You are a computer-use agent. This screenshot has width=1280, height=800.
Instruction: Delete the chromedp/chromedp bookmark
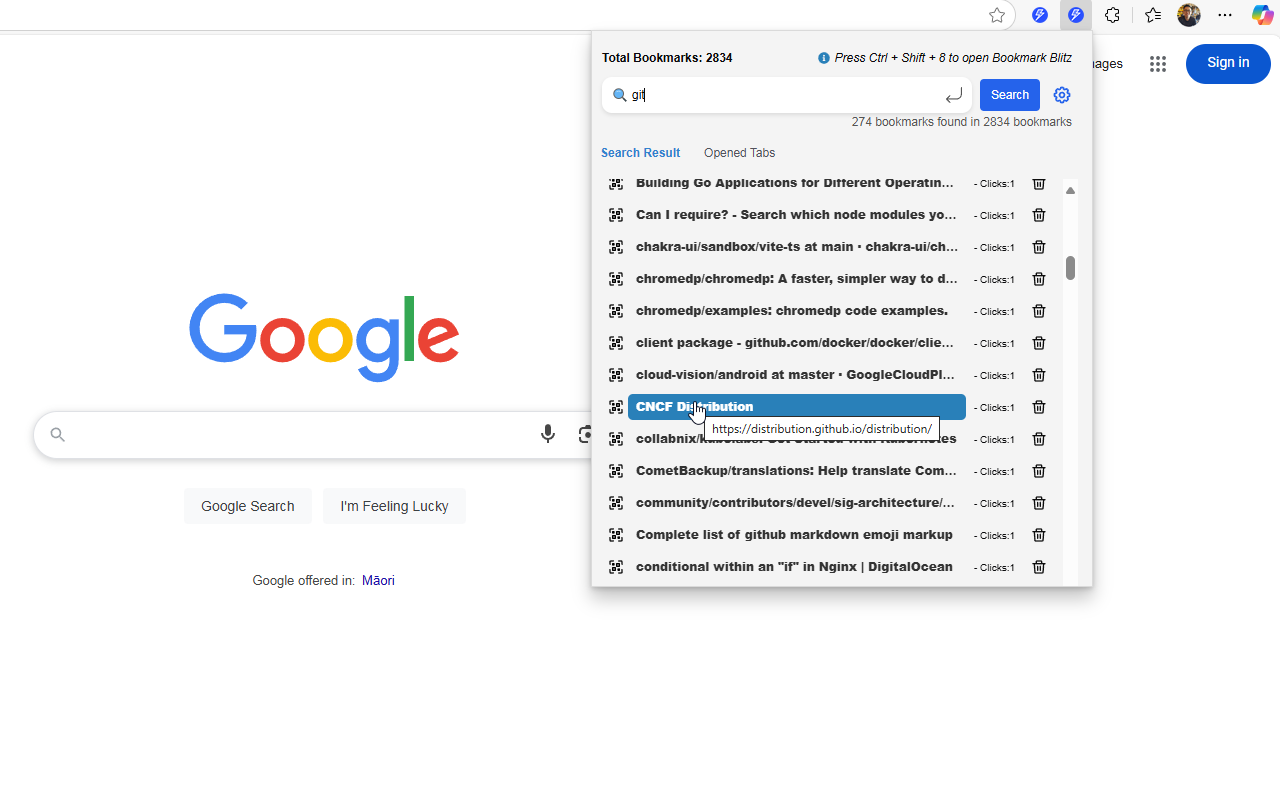pos(1039,279)
